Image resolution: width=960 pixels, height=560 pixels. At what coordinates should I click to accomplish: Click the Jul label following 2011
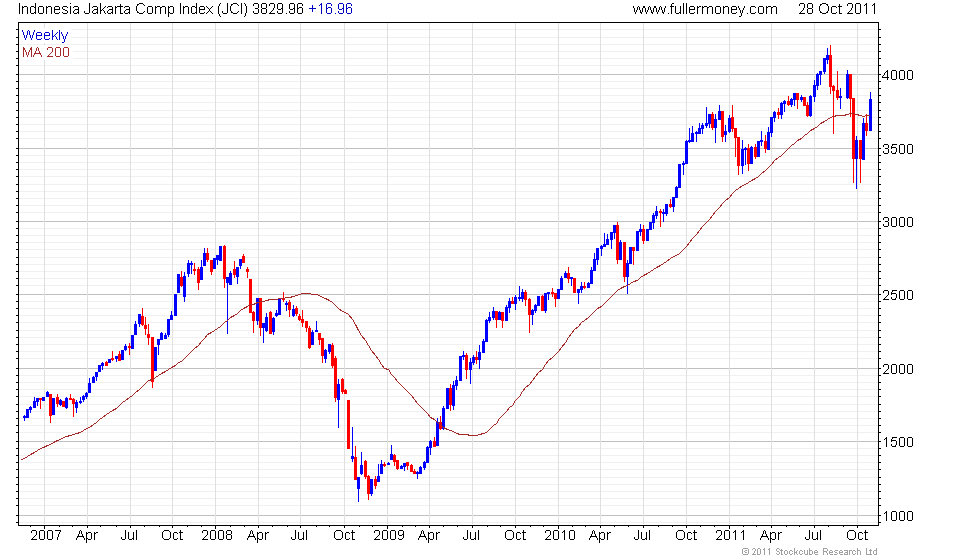(813, 536)
